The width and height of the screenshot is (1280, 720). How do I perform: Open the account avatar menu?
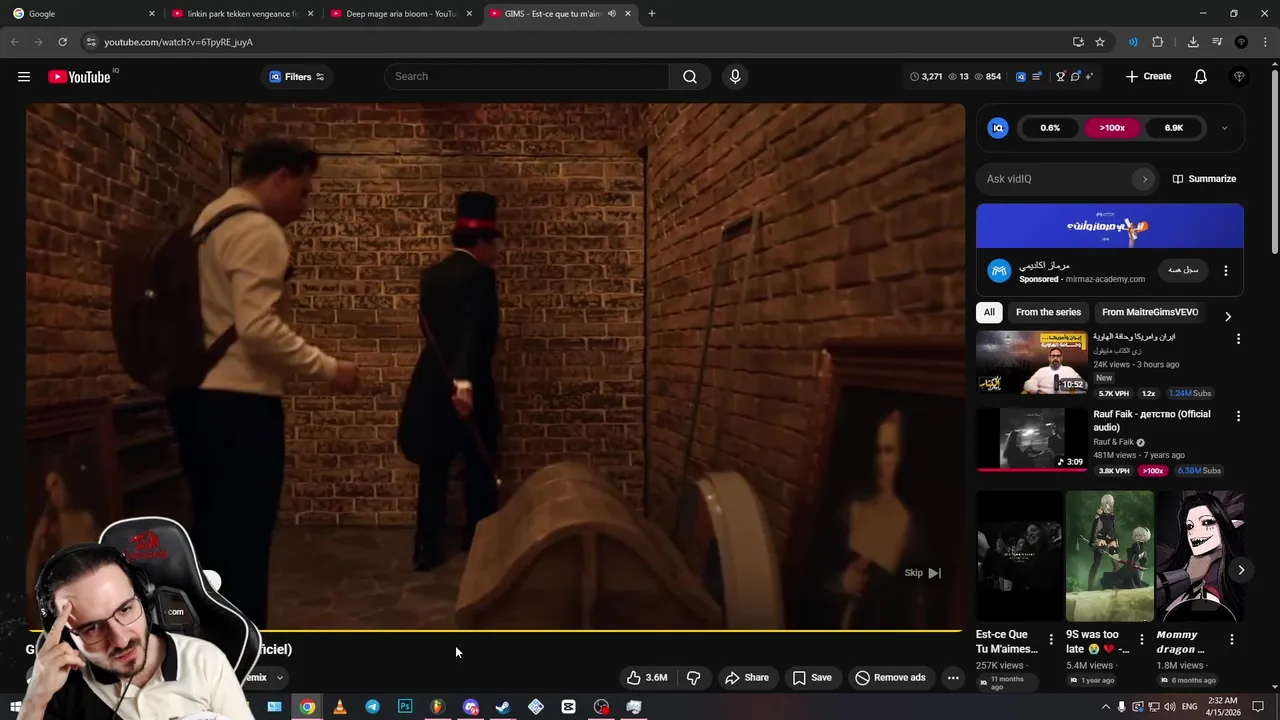[x=1240, y=76]
